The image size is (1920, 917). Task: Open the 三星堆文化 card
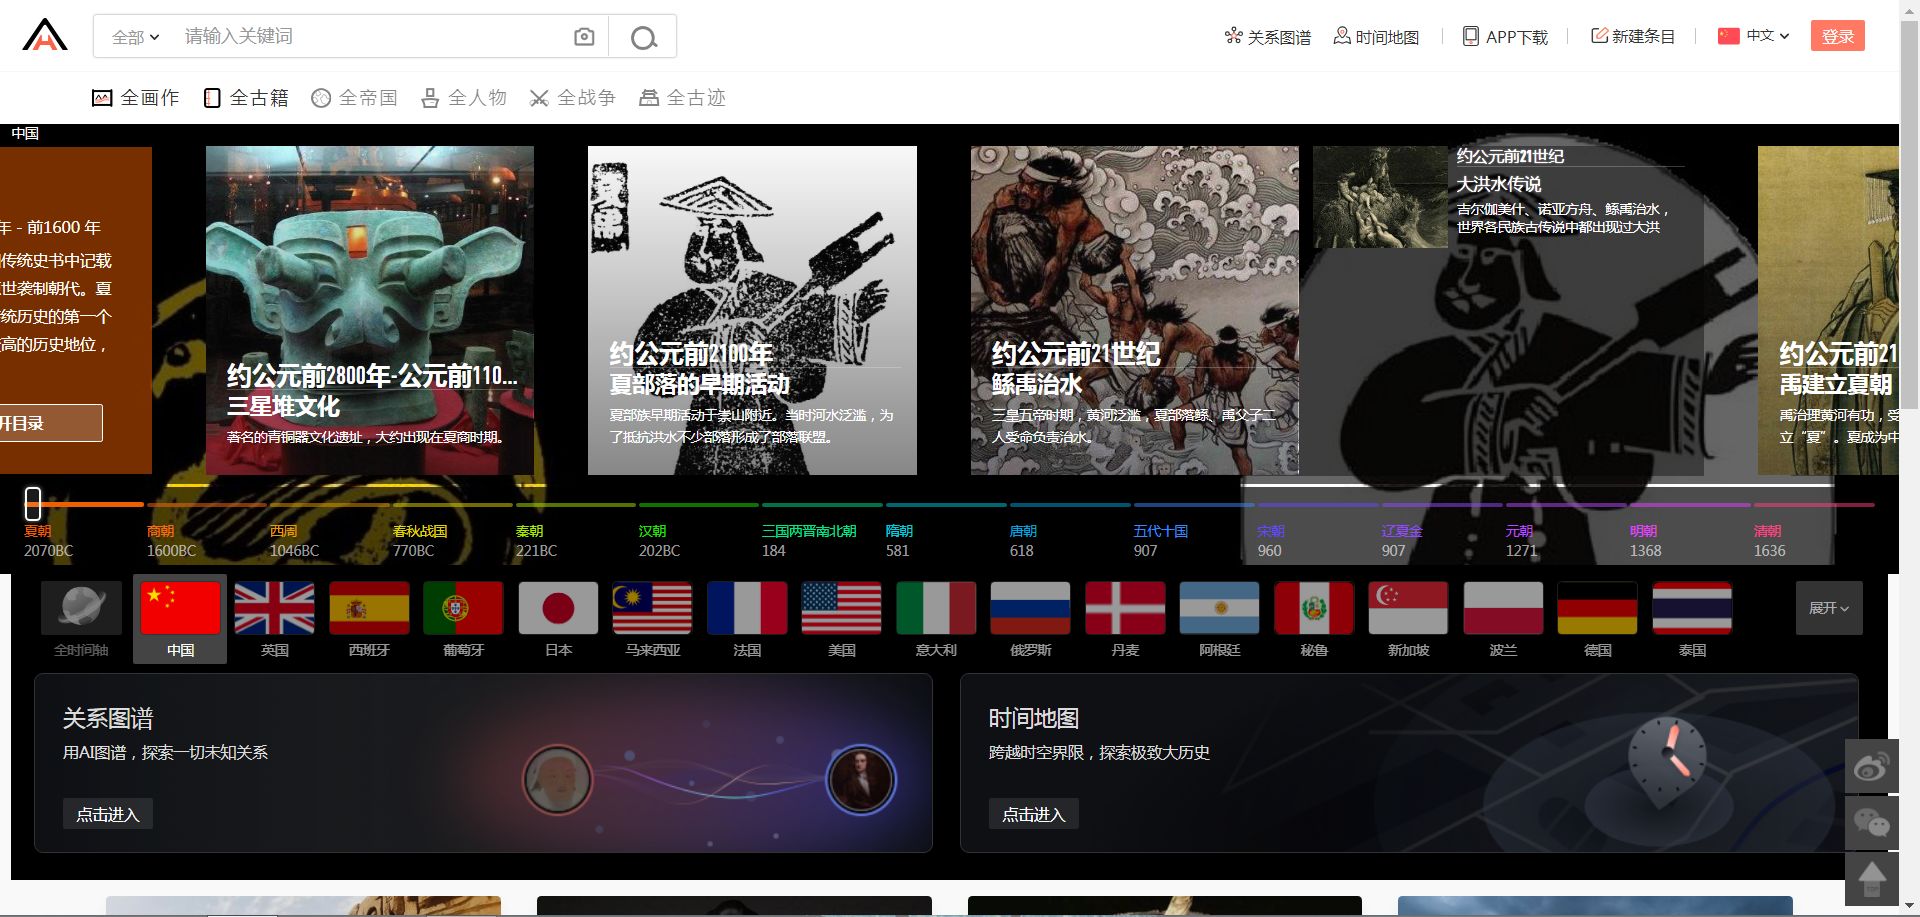(x=369, y=310)
